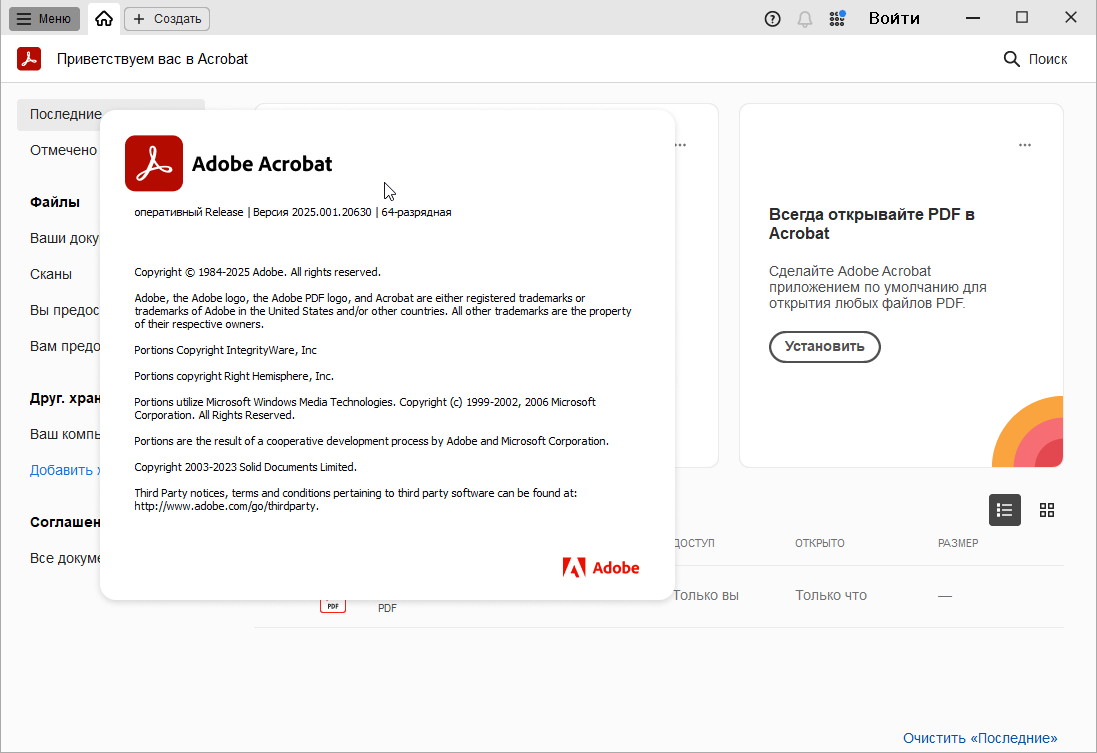Click the Adobe logo in About dialog

point(600,567)
